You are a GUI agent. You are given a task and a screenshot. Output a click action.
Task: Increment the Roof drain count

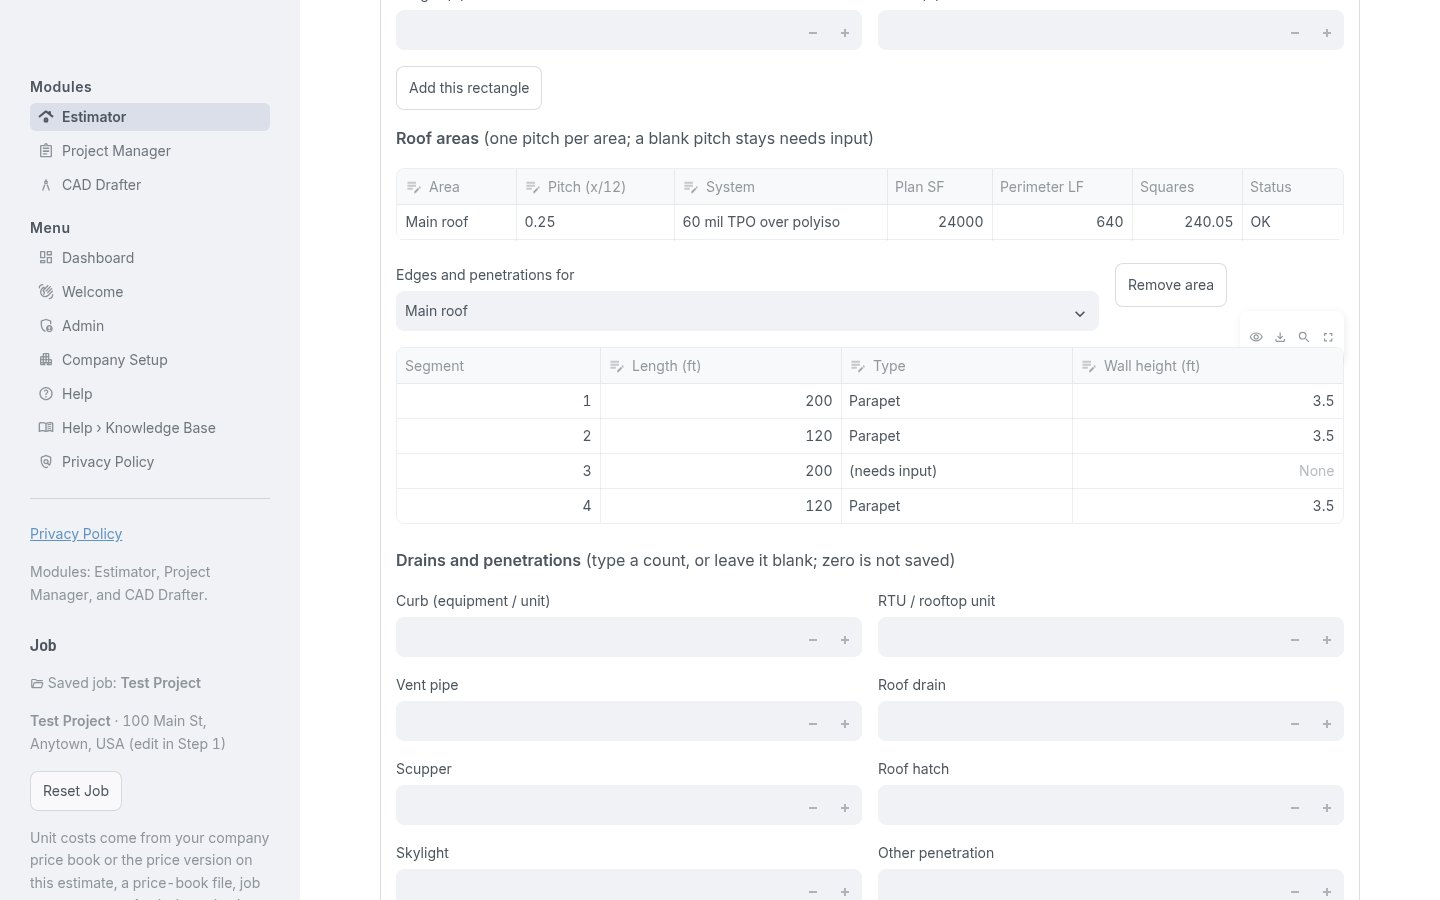[1327, 724]
